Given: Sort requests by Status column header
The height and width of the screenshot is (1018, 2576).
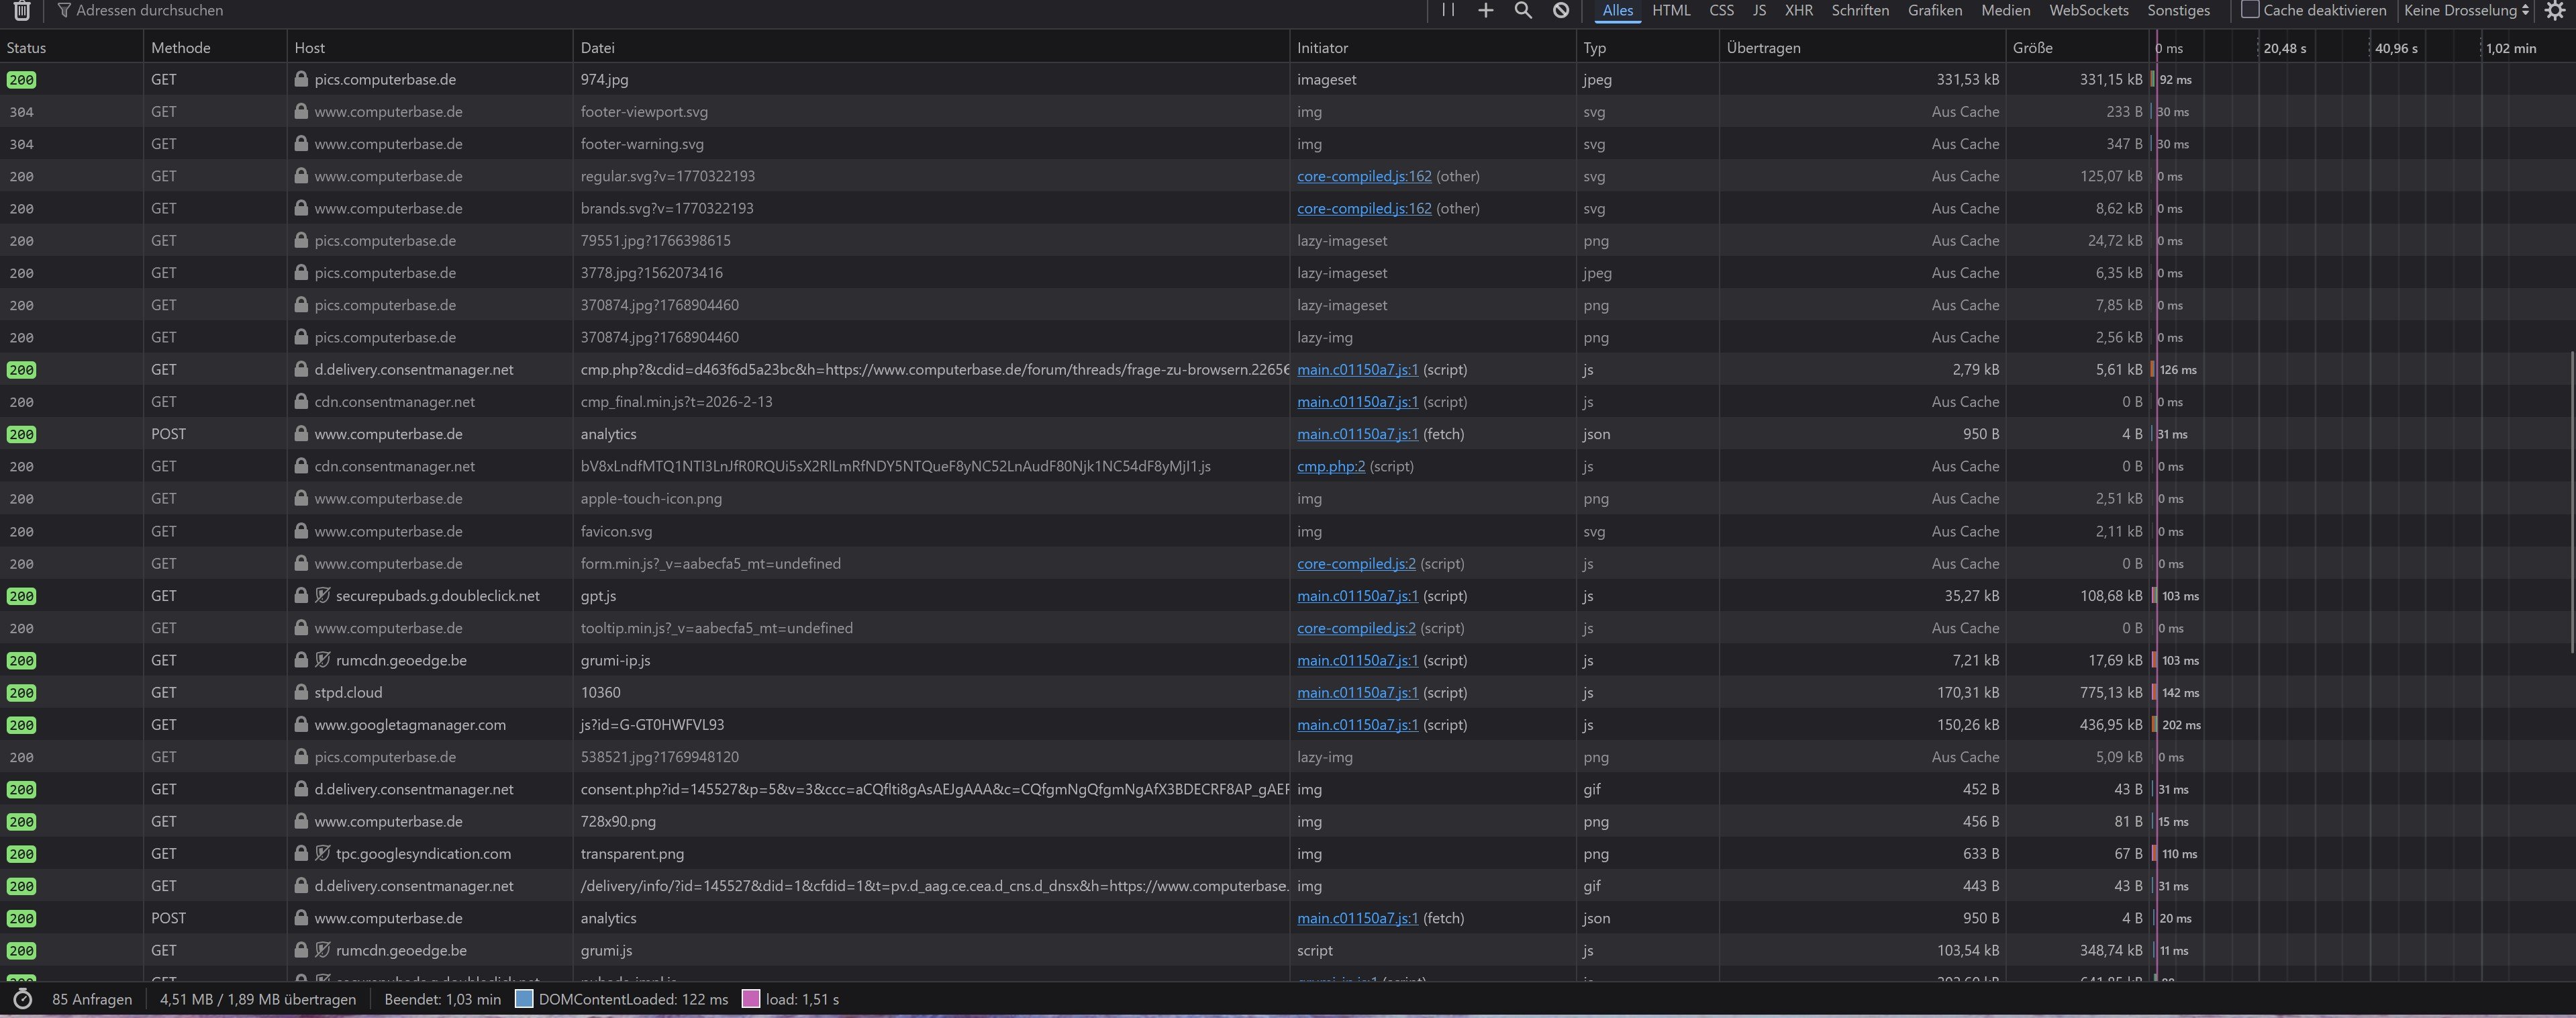Looking at the screenshot, I should coord(26,48).
